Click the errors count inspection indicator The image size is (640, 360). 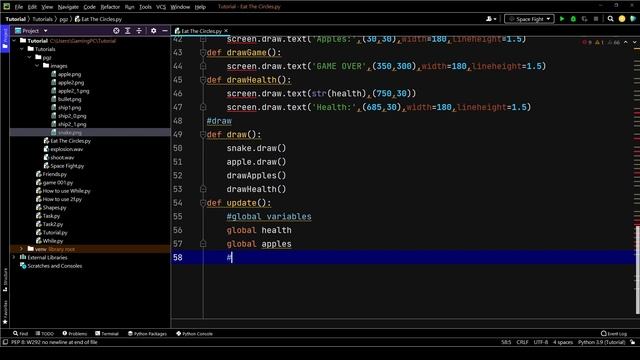587,42
